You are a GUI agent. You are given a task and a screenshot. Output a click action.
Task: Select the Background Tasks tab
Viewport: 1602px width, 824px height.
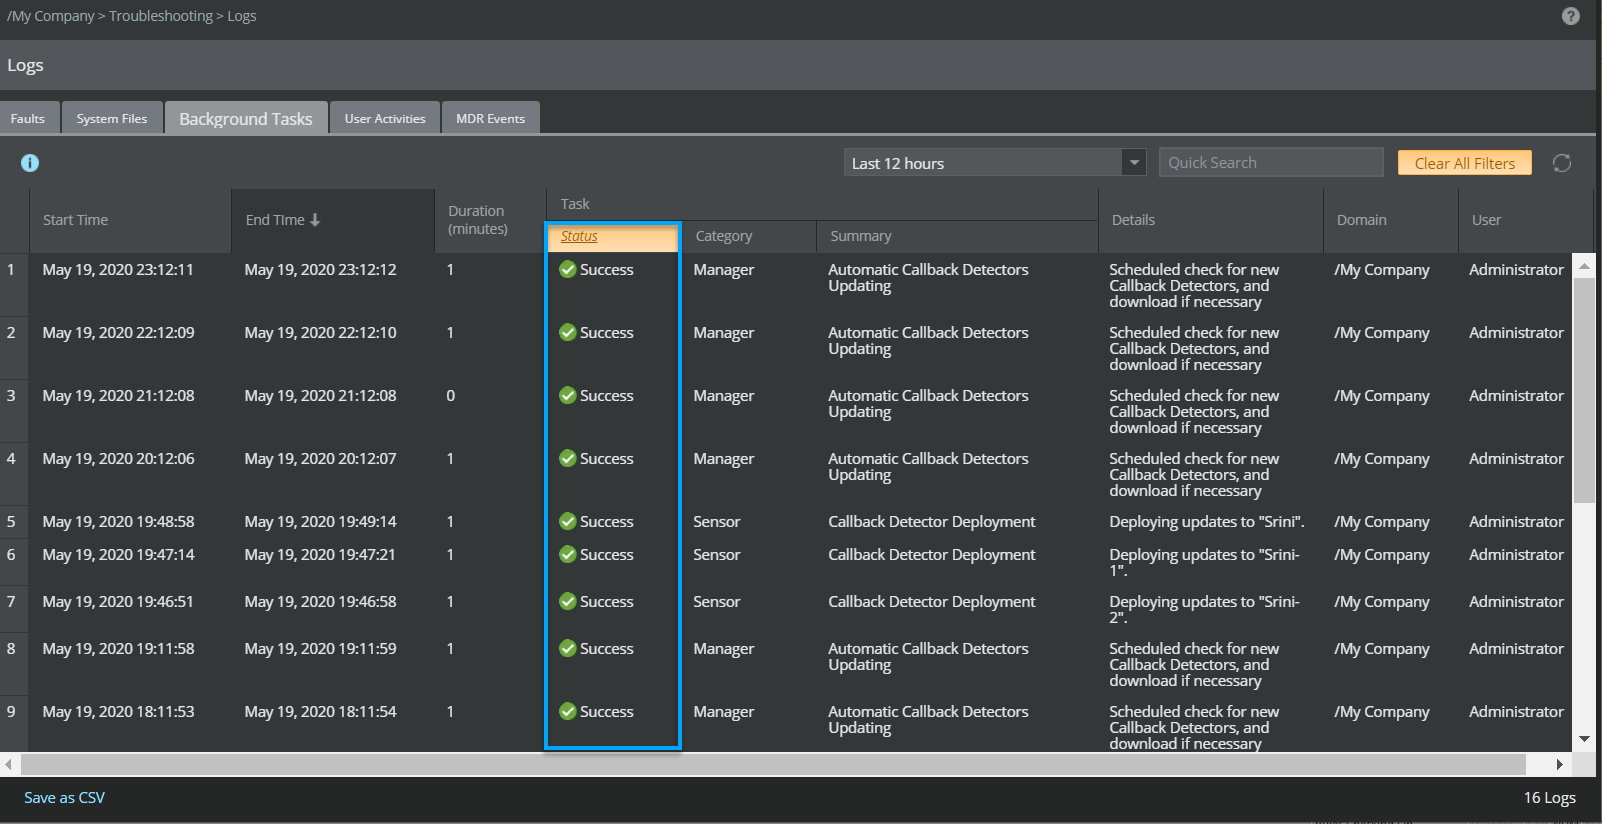tap(246, 118)
